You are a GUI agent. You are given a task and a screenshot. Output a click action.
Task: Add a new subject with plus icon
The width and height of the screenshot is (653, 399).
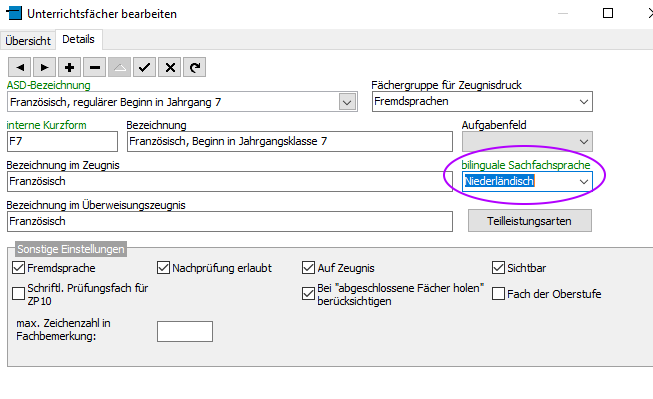70,67
